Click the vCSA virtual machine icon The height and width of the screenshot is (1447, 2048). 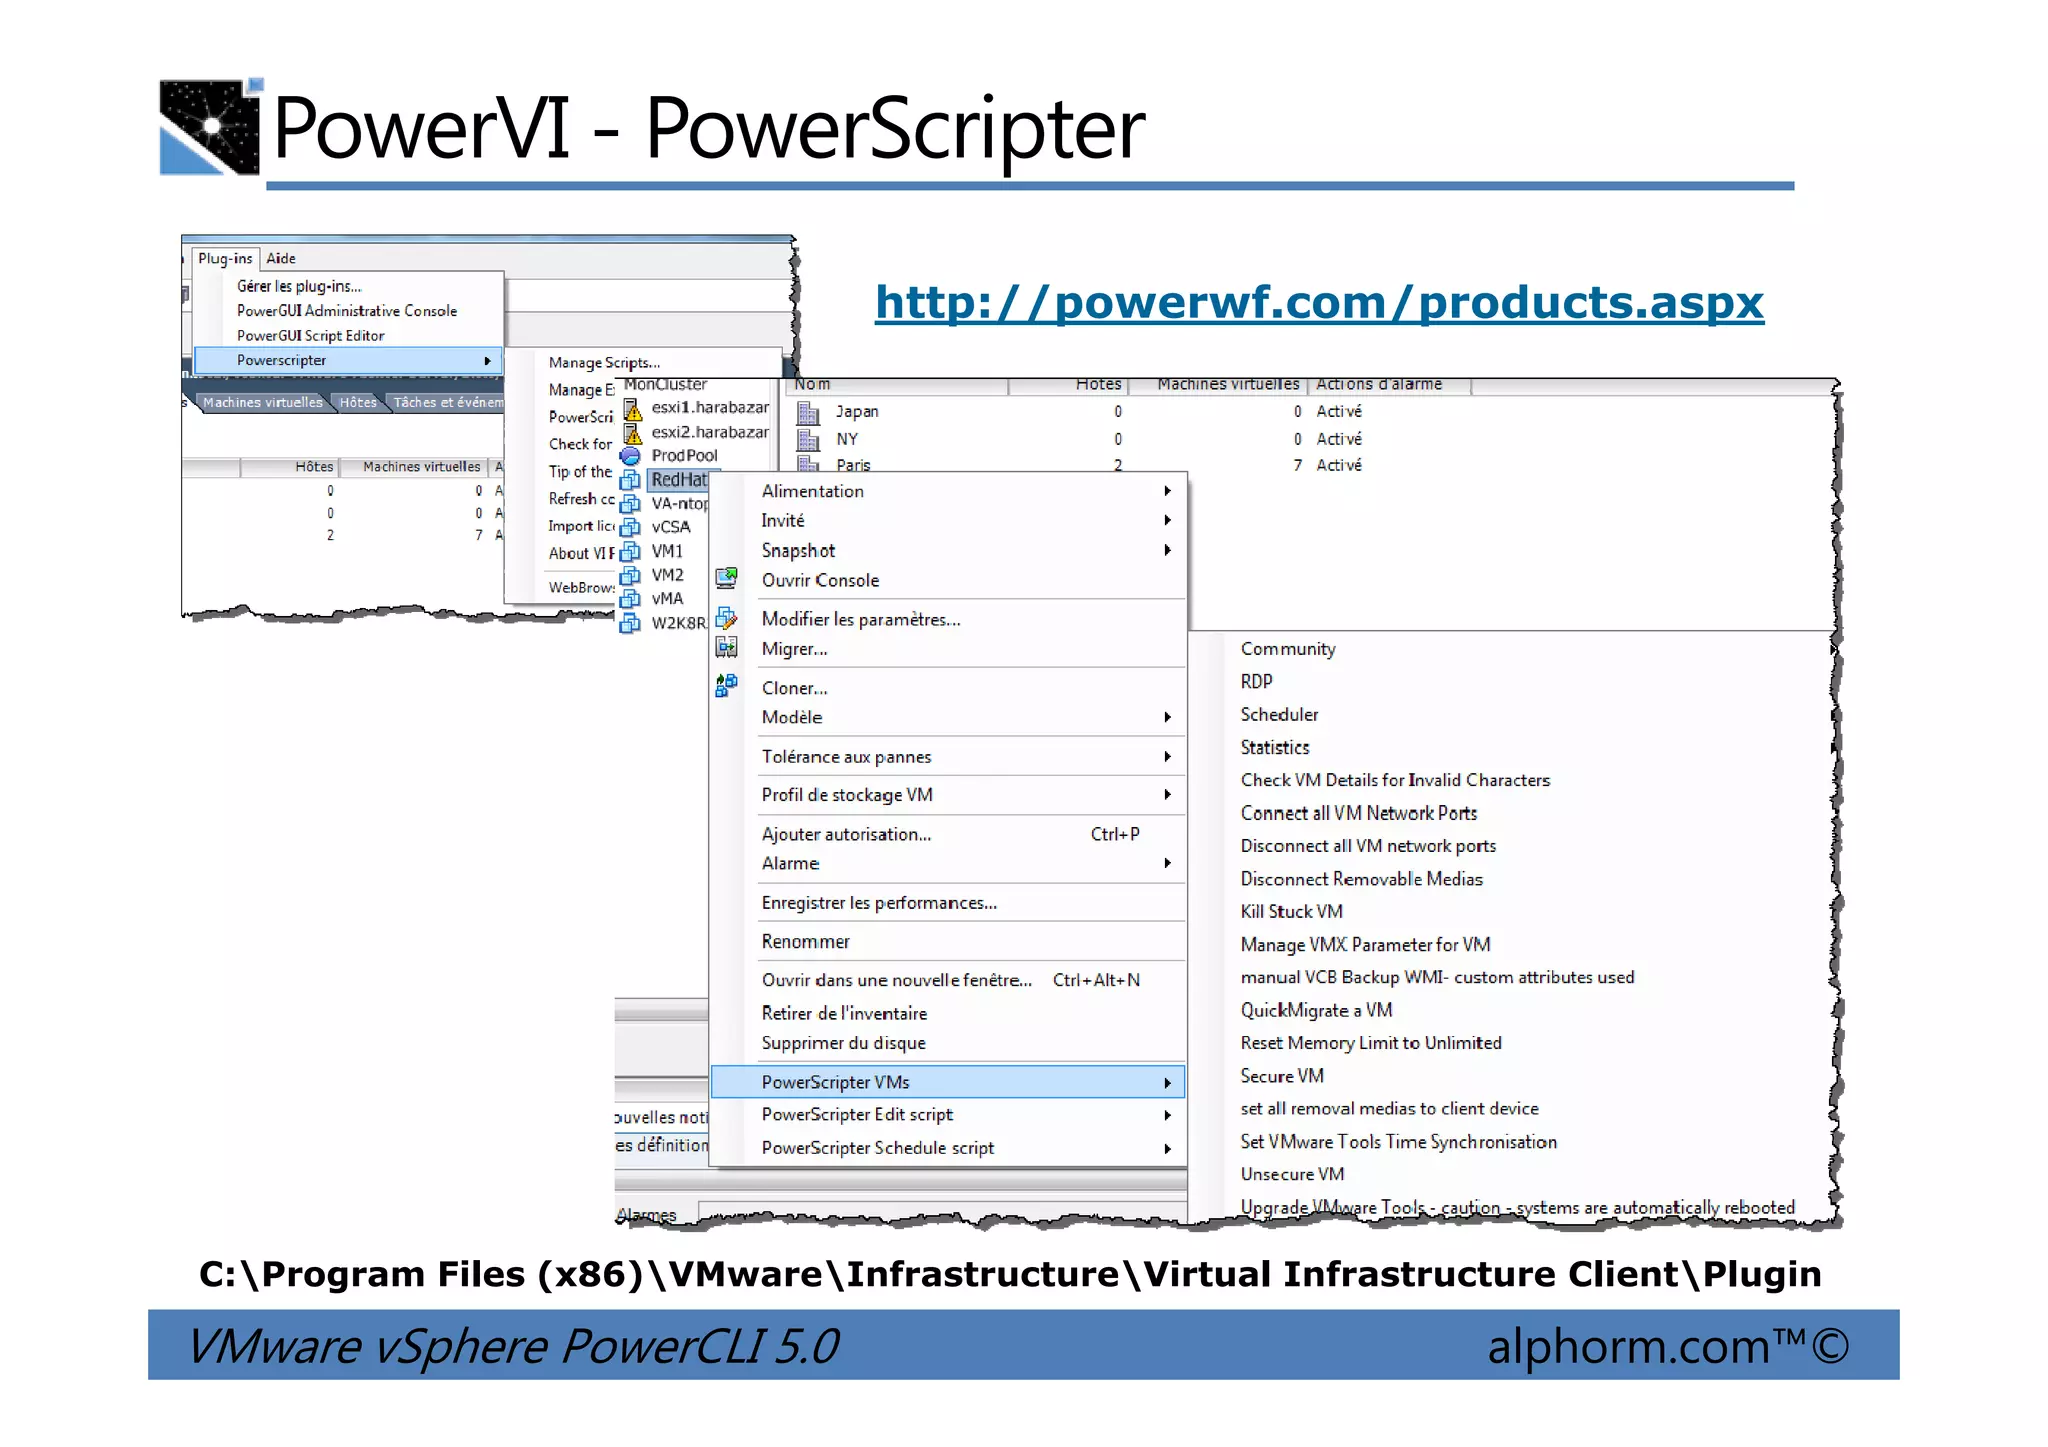point(630,528)
